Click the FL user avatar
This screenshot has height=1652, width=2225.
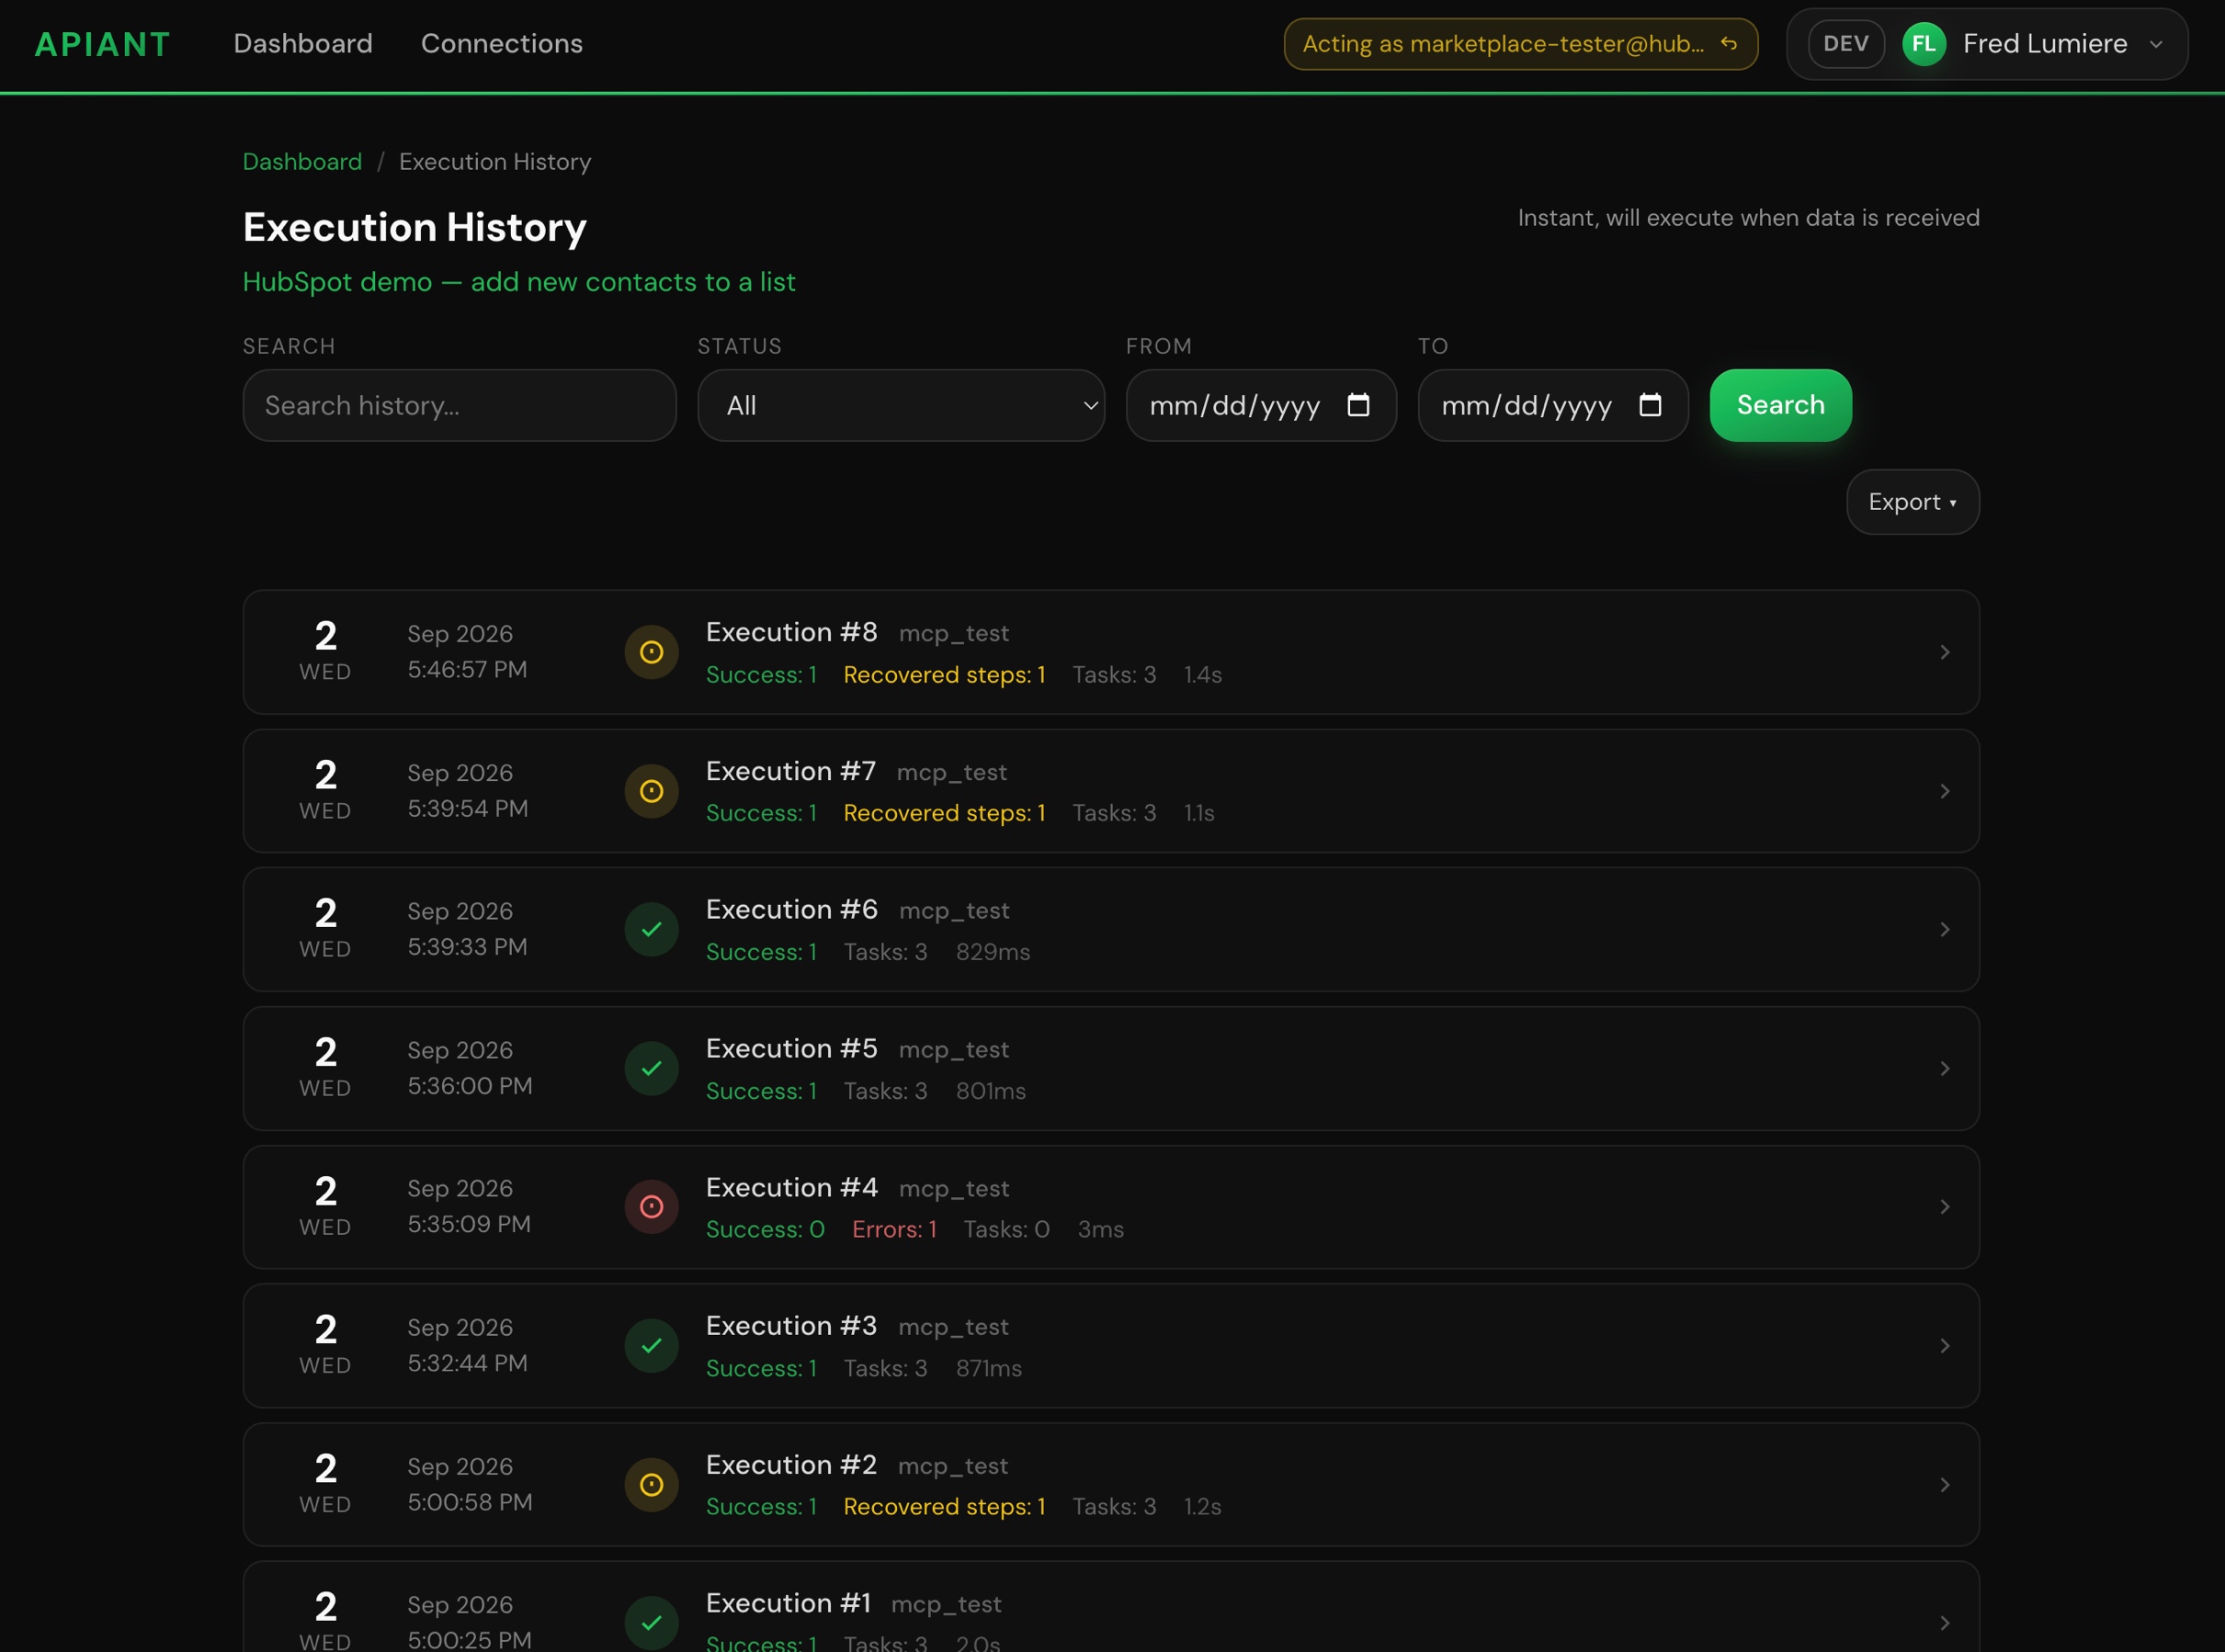(x=1924, y=44)
